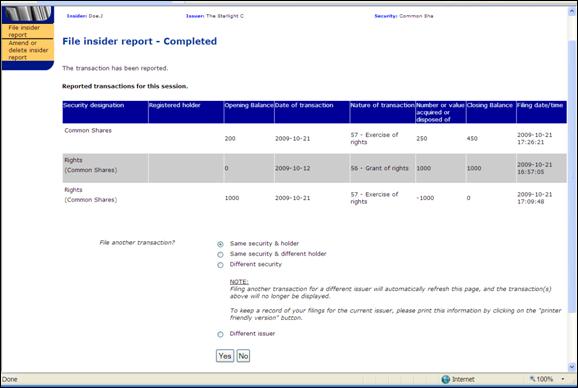Open the 100% zoom level dropdown
The image size is (578, 388).
pyautogui.click(x=563, y=379)
